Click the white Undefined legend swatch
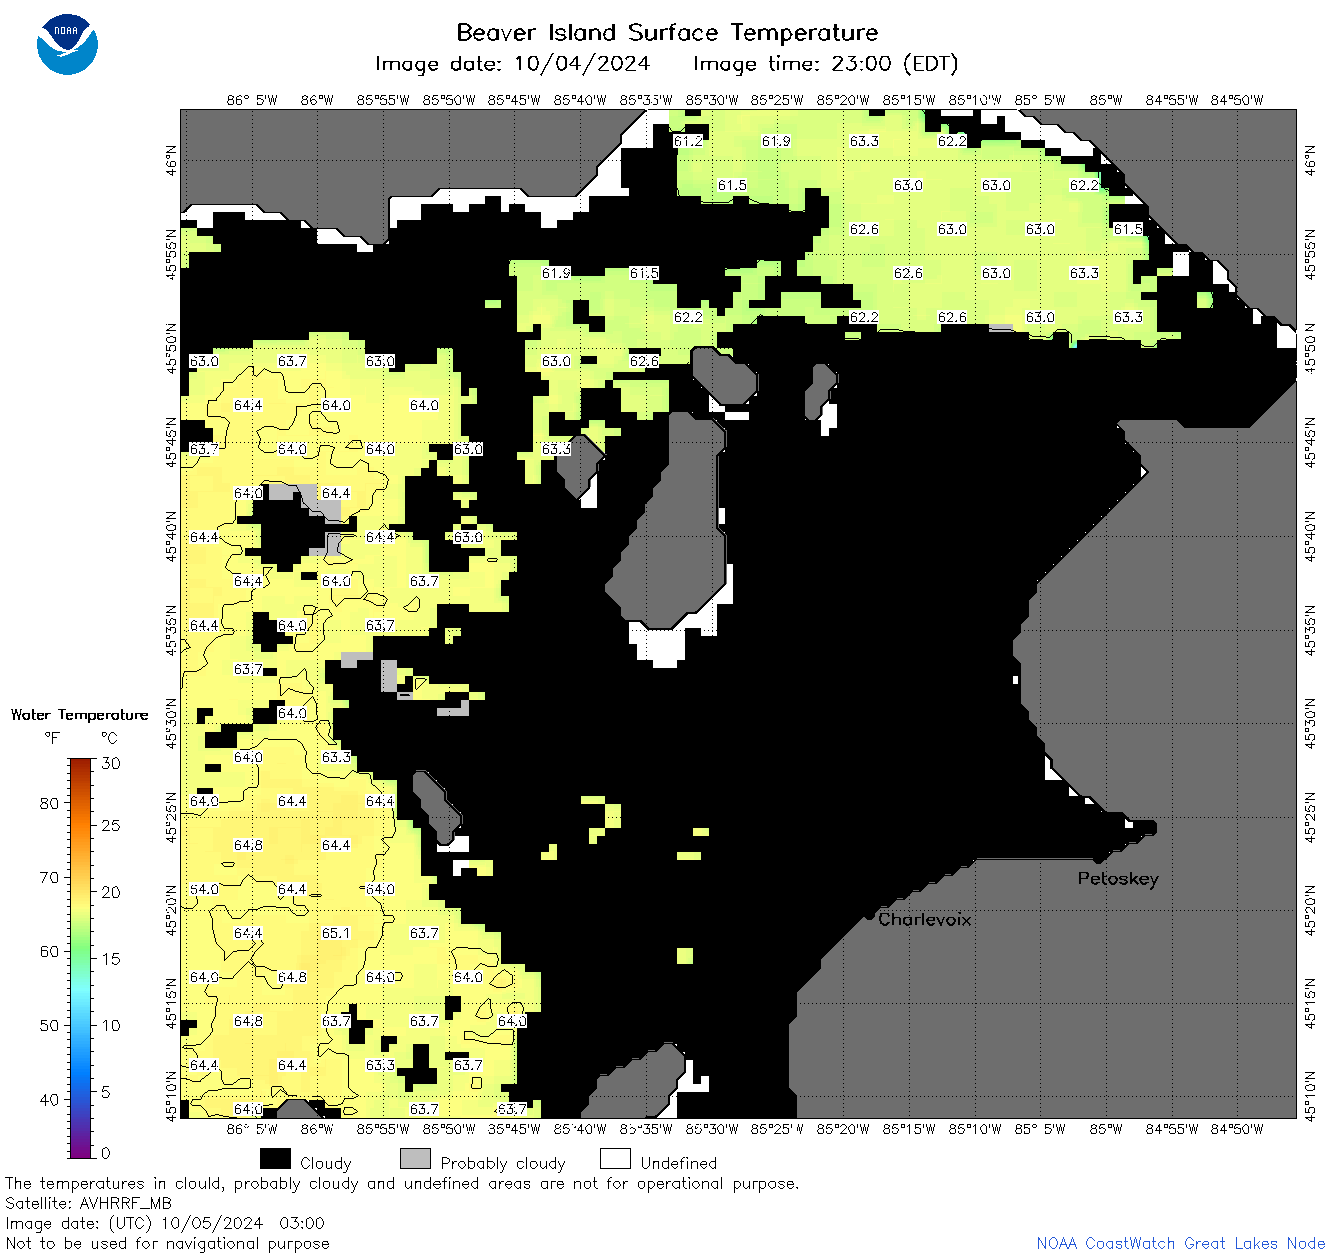The image size is (1336, 1259). pos(615,1159)
